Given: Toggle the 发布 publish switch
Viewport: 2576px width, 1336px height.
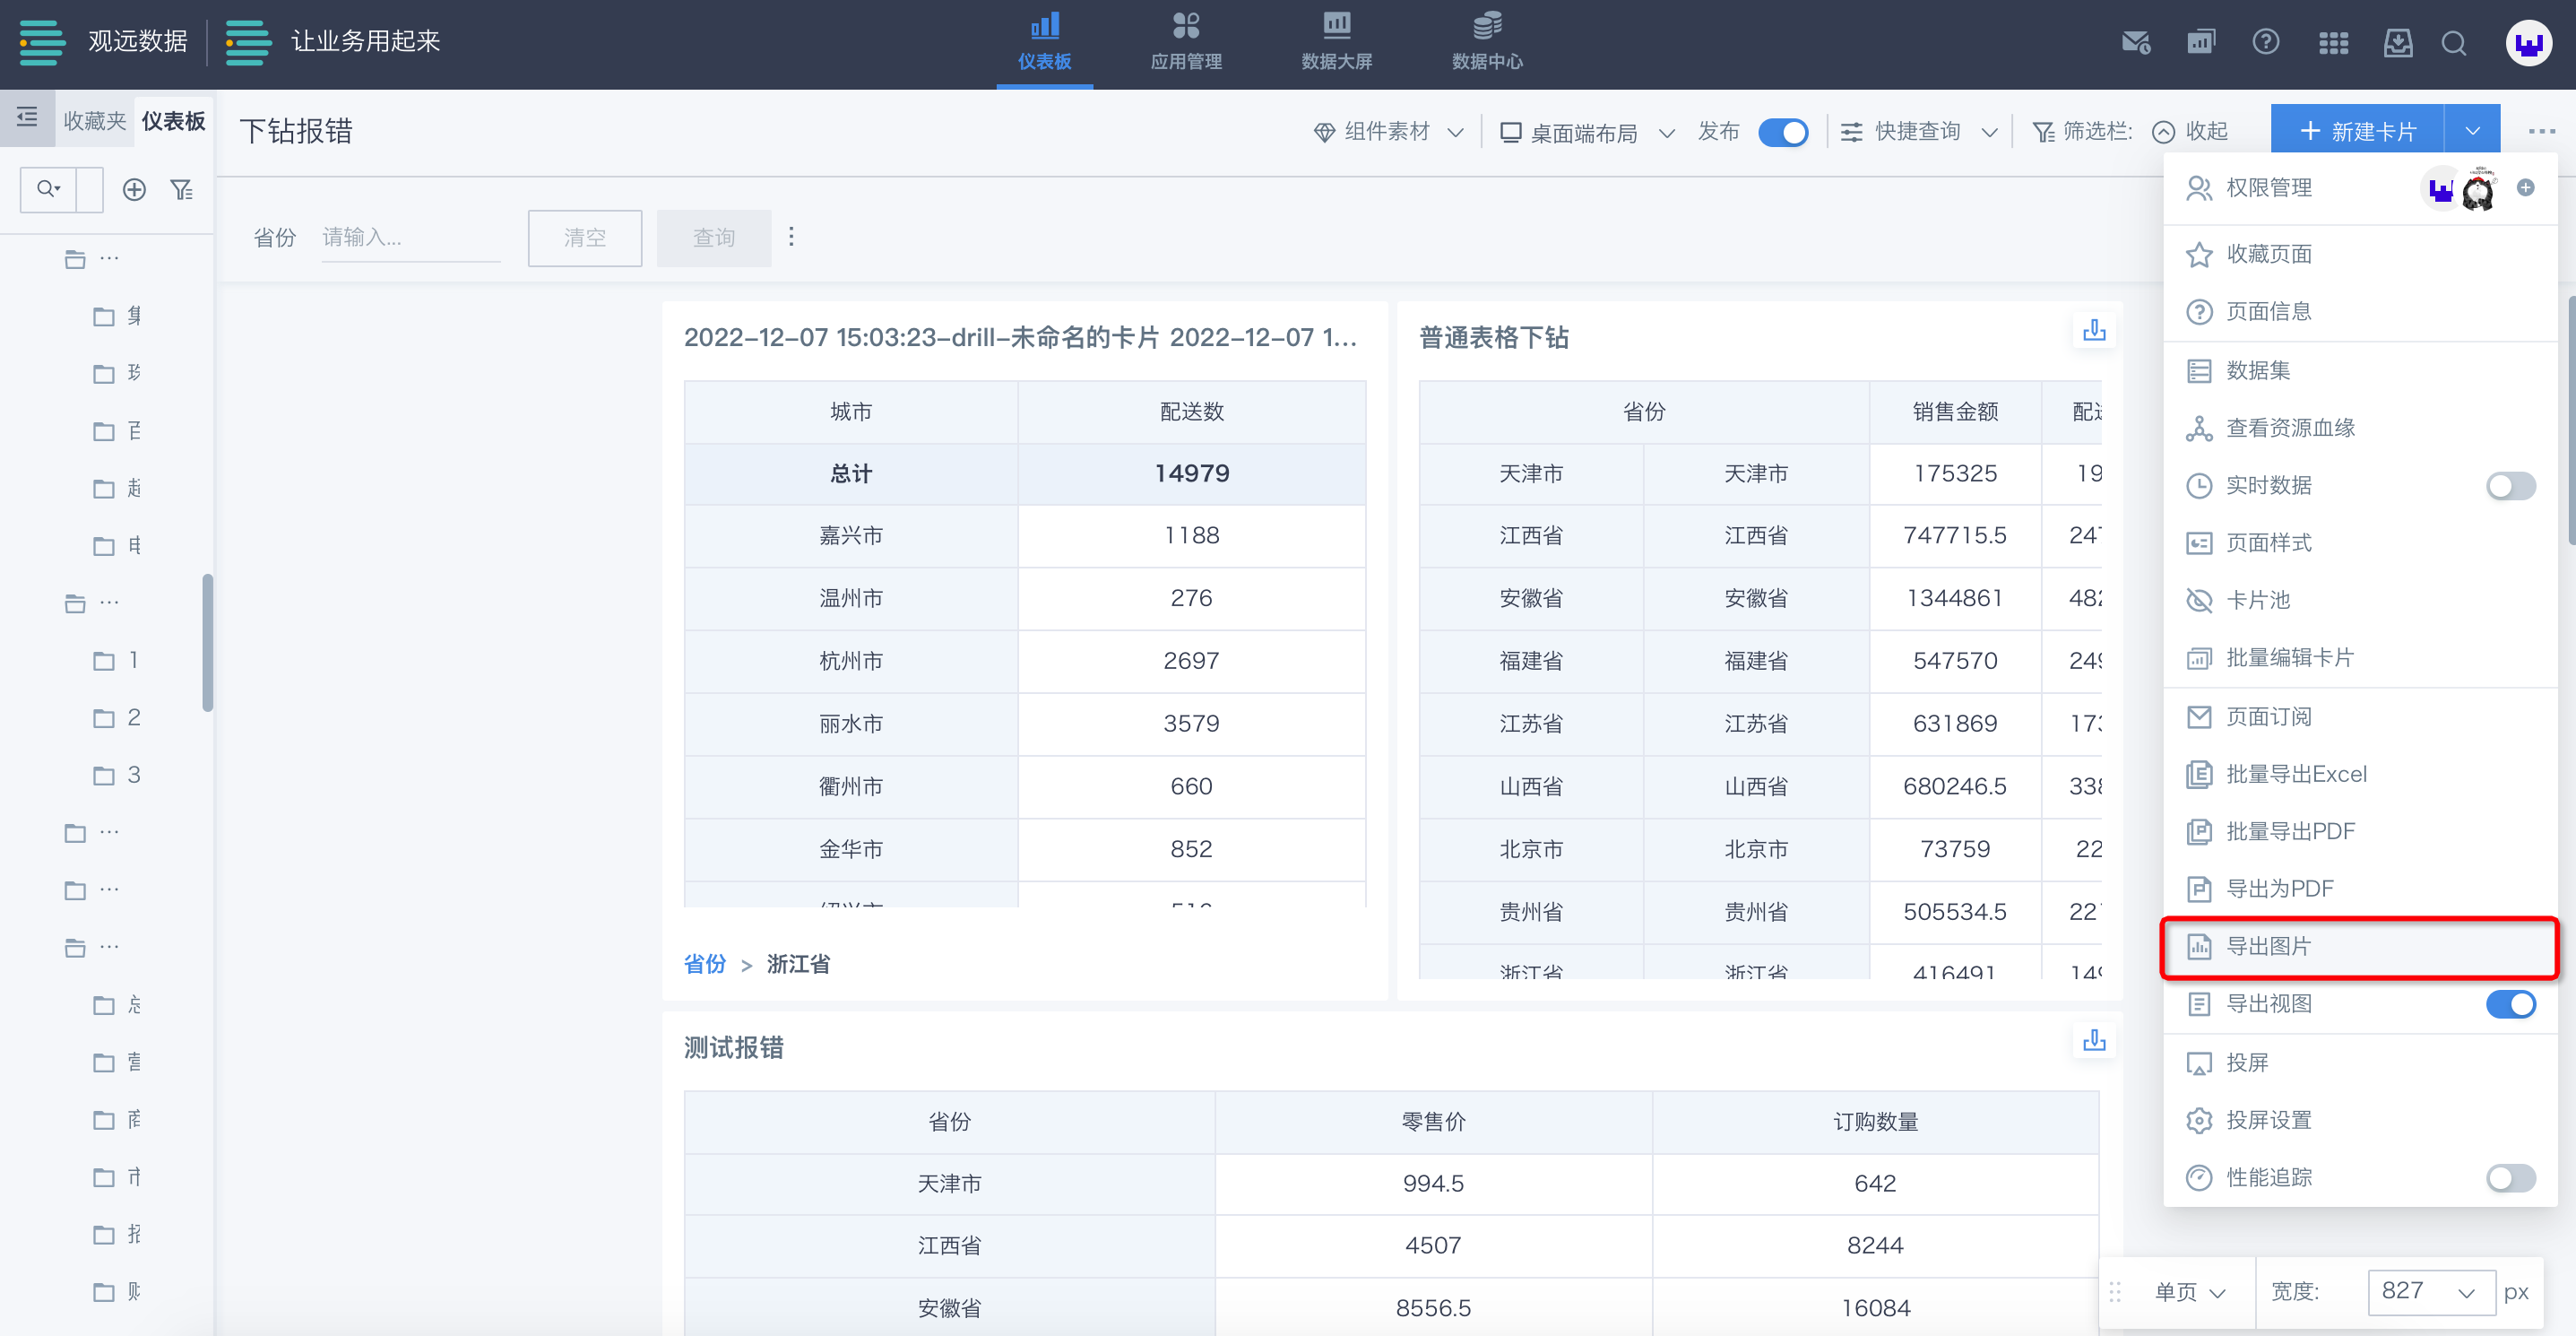Looking at the screenshot, I should tap(1783, 132).
